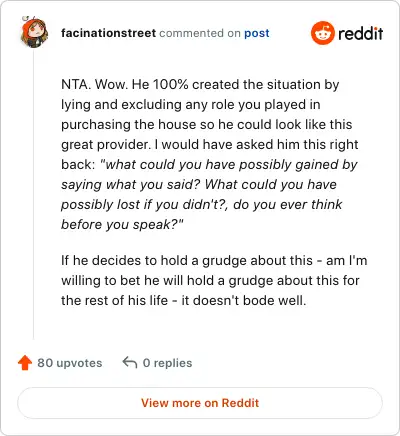Click the "commented on" gray text
This screenshot has height=436, width=400.
point(200,33)
